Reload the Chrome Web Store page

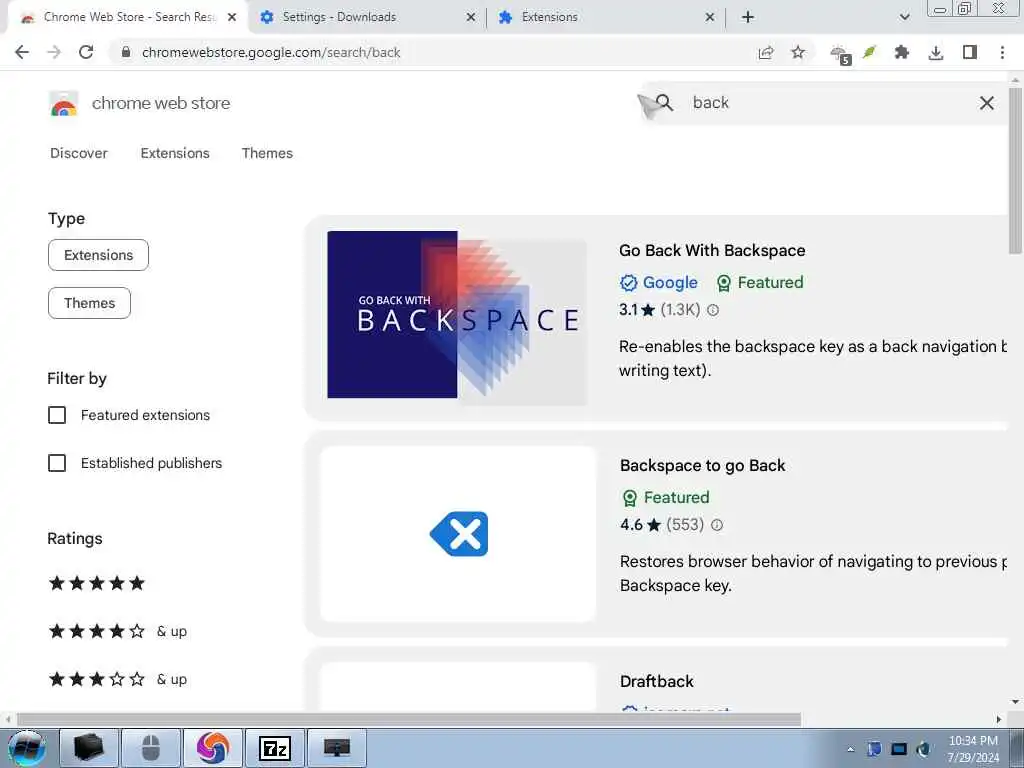pos(86,52)
